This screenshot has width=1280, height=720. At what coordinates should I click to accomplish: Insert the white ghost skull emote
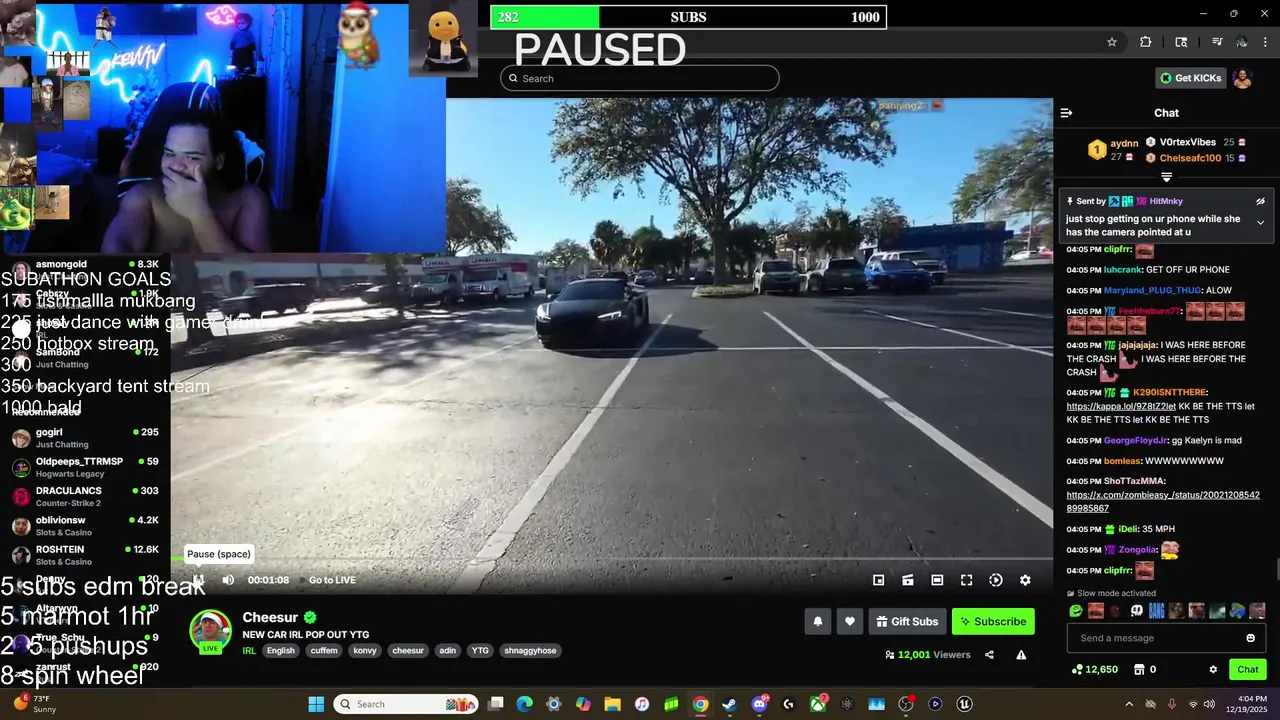pos(1136,611)
